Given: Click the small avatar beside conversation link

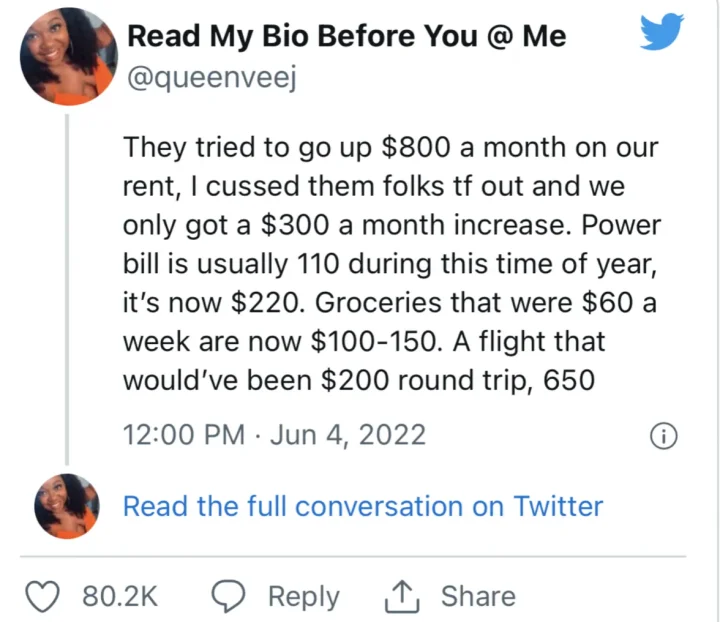Looking at the screenshot, I should click(65, 506).
